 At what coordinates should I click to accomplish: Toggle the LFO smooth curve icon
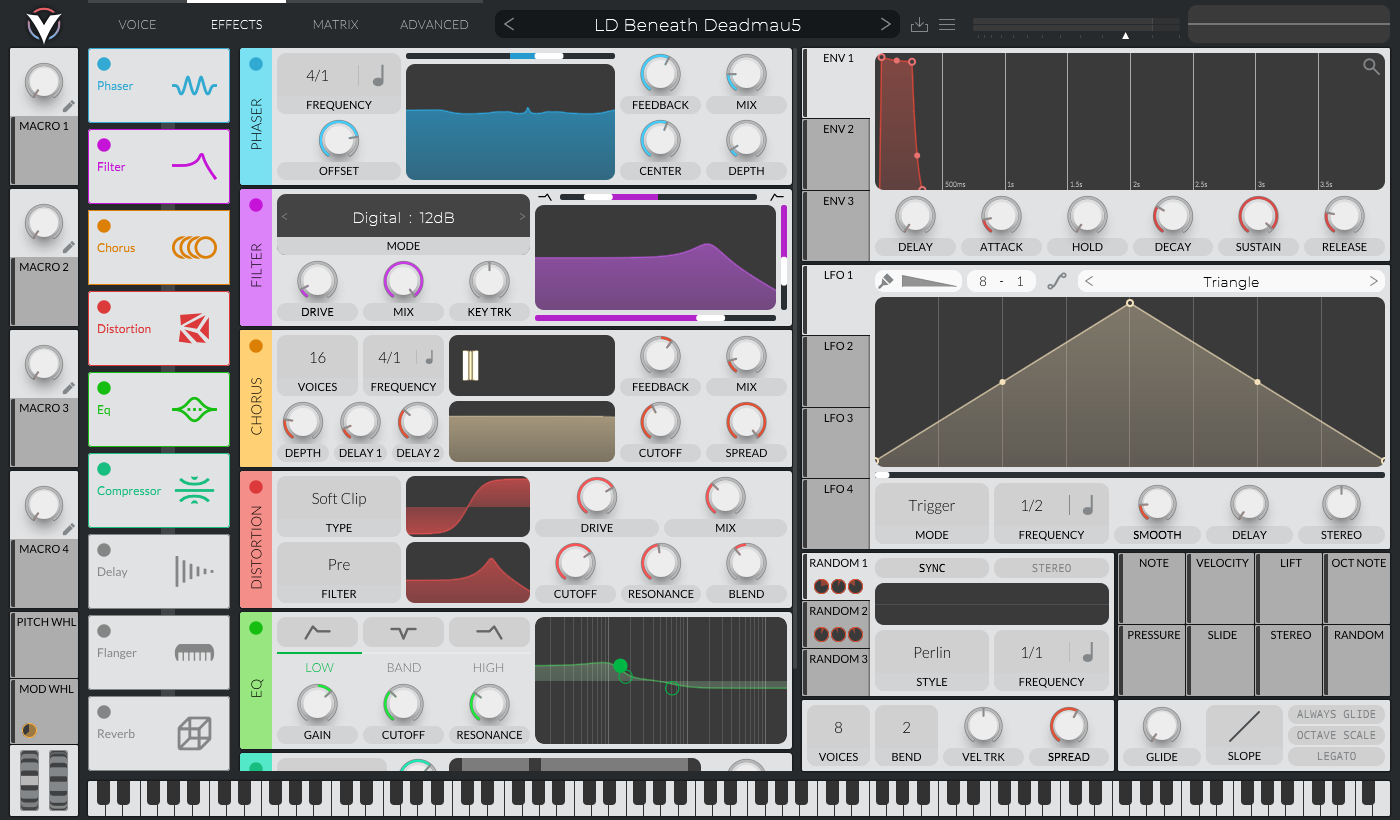point(1057,282)
